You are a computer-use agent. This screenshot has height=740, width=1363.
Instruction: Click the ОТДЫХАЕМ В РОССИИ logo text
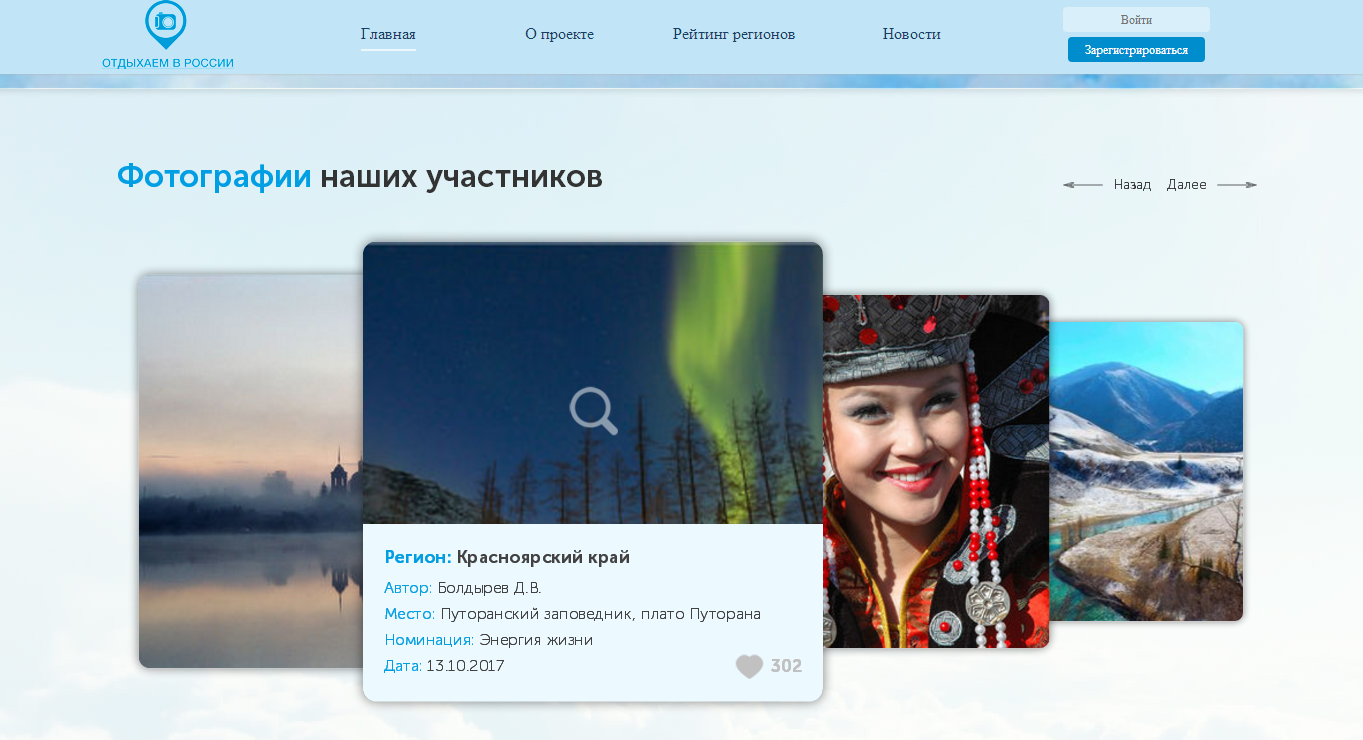168,63
